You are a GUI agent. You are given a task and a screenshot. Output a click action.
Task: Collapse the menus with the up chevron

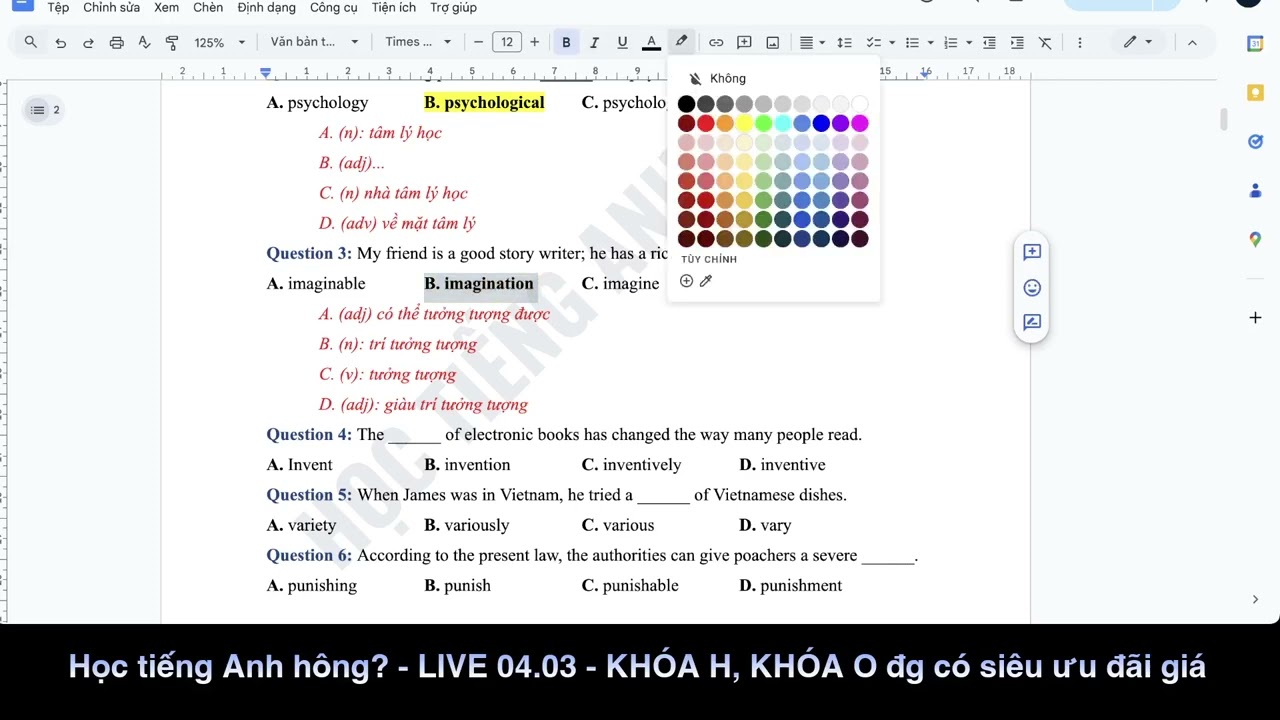click(1192, 42)
